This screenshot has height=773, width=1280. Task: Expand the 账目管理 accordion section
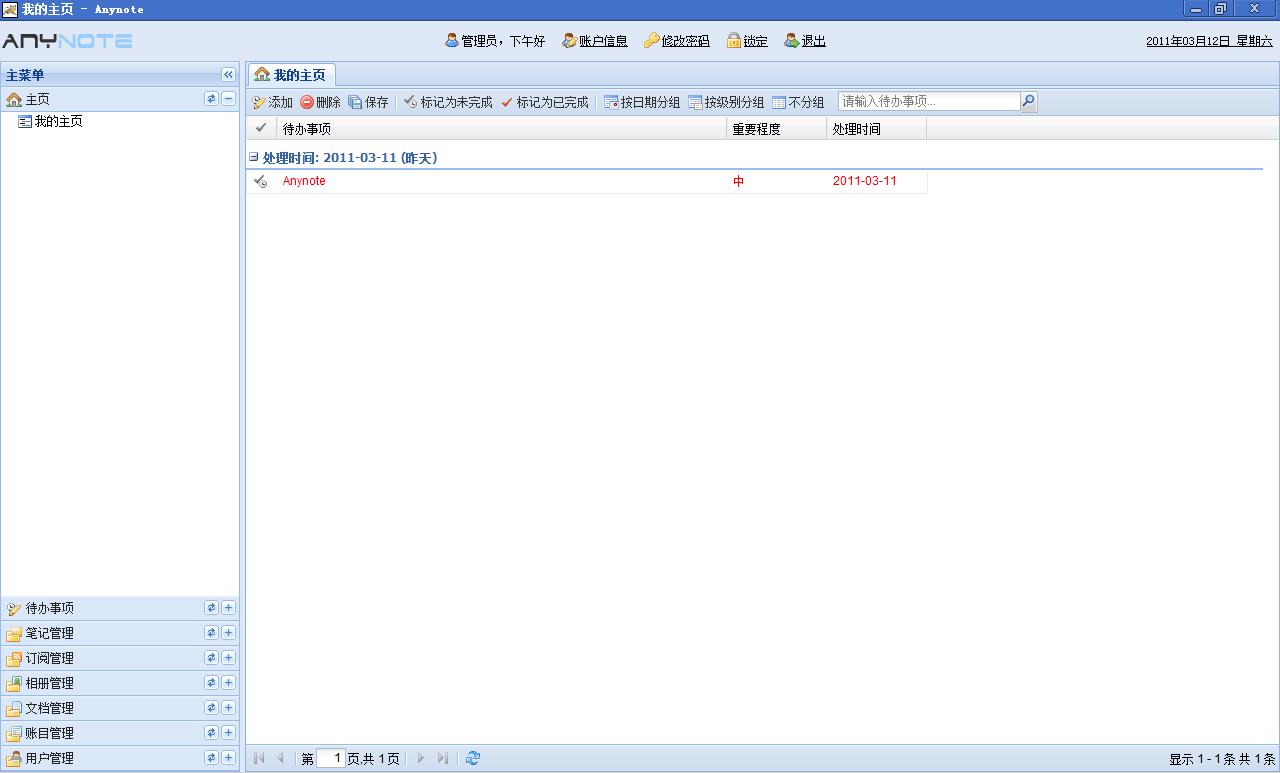(228, 732)
